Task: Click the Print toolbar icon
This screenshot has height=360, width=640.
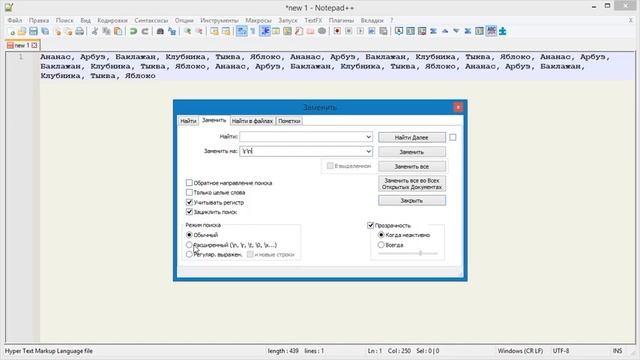Action: point(80,31)
